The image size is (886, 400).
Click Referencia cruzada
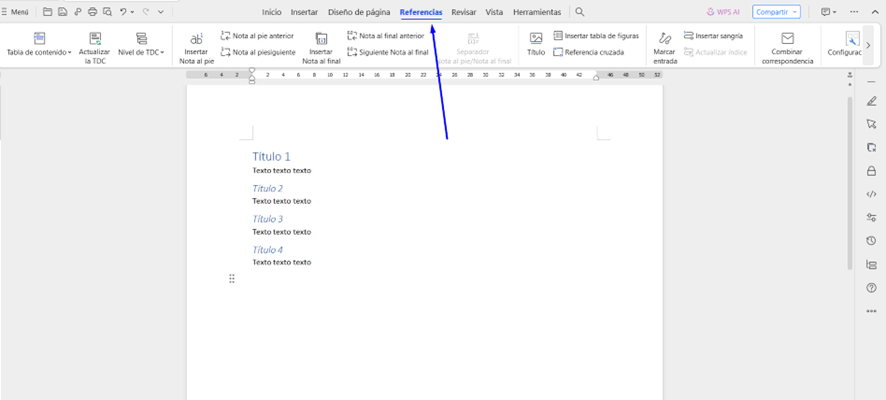pos(588,52)
